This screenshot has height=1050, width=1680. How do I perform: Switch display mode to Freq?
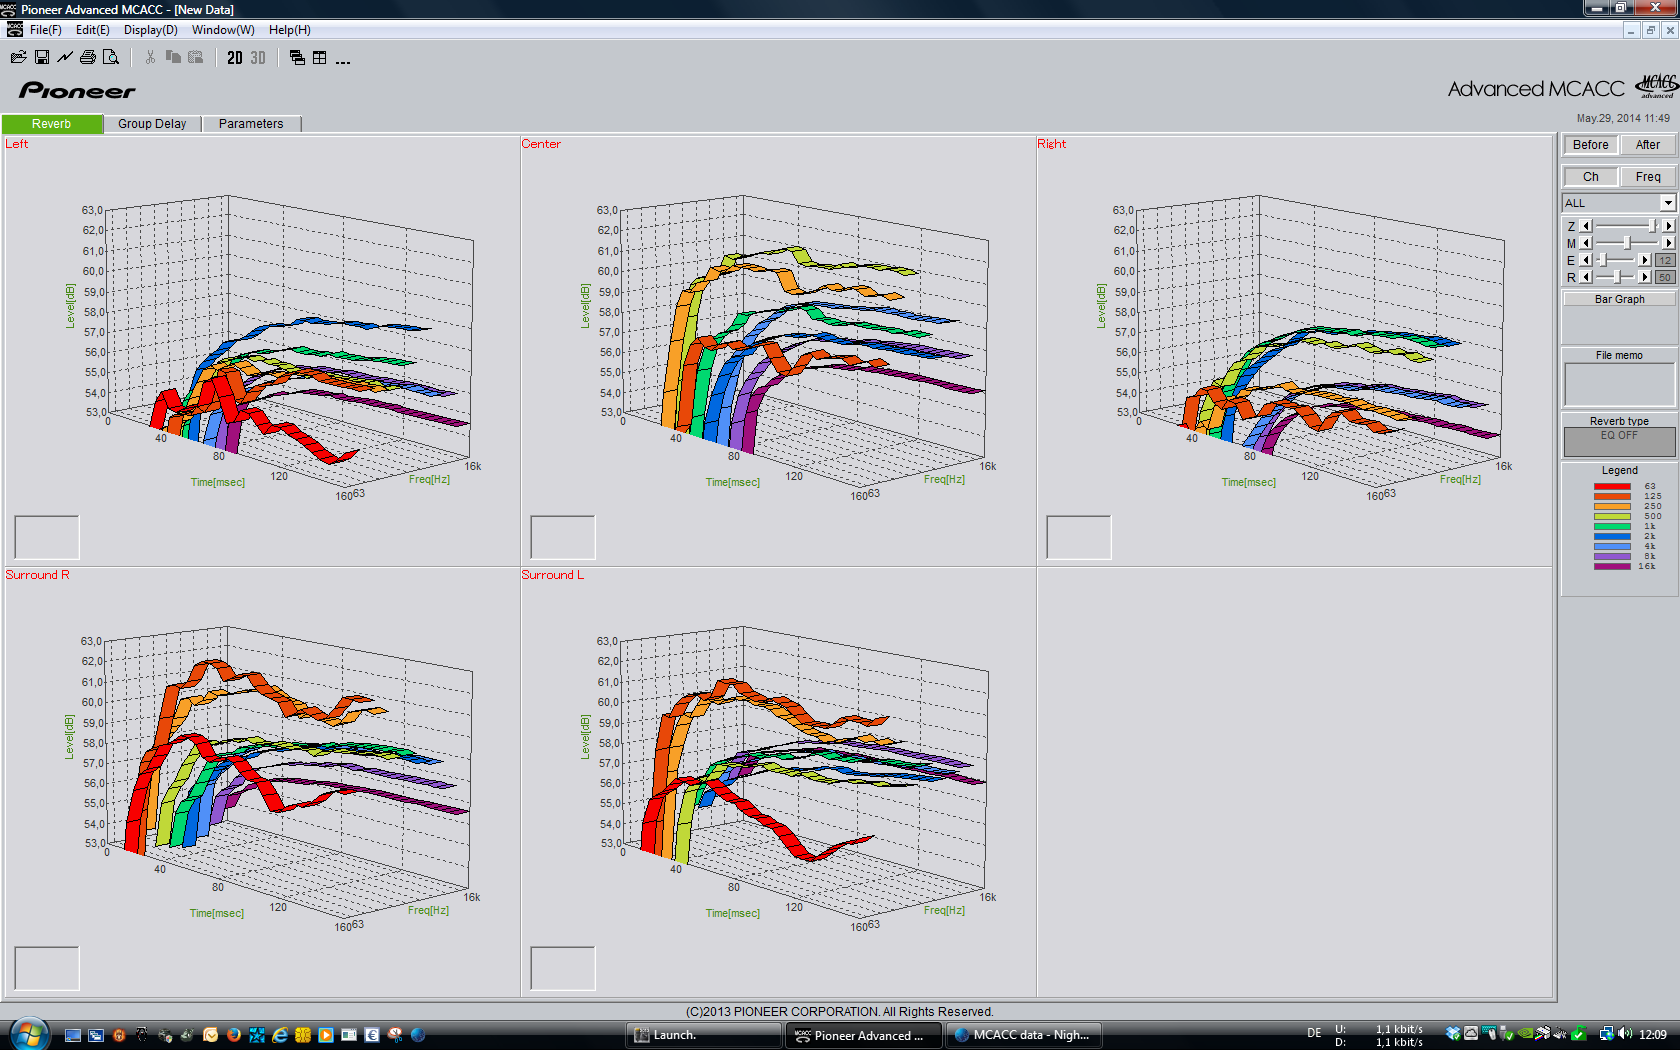[x=1647, y=177]
